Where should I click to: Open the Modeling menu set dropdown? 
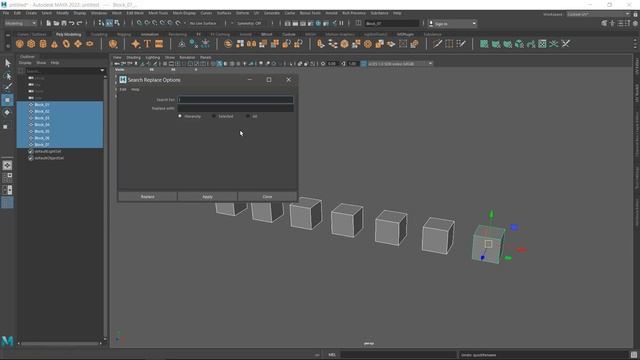click(x=21, y=23)
